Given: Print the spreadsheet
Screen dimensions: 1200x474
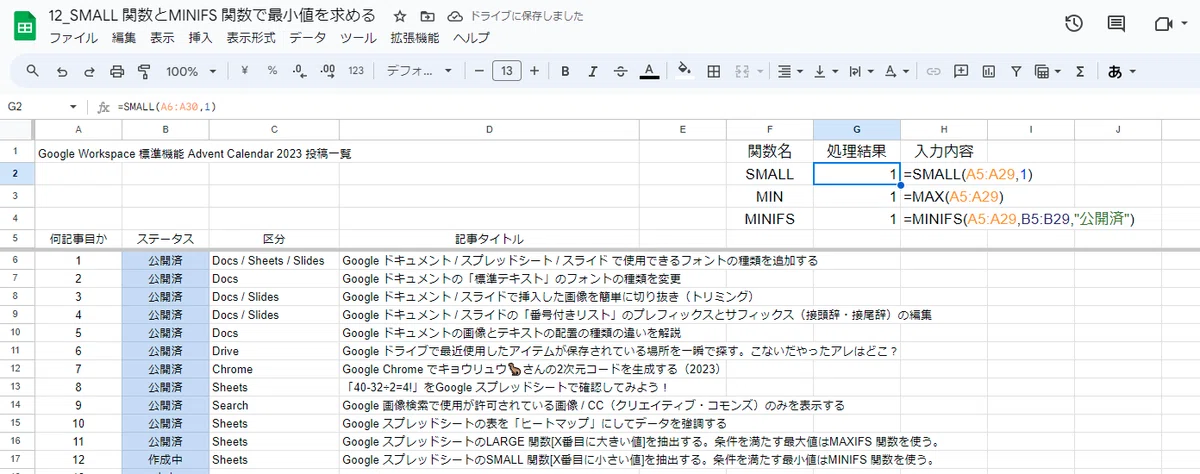Looking at the screenshot, I should (117, 71).
